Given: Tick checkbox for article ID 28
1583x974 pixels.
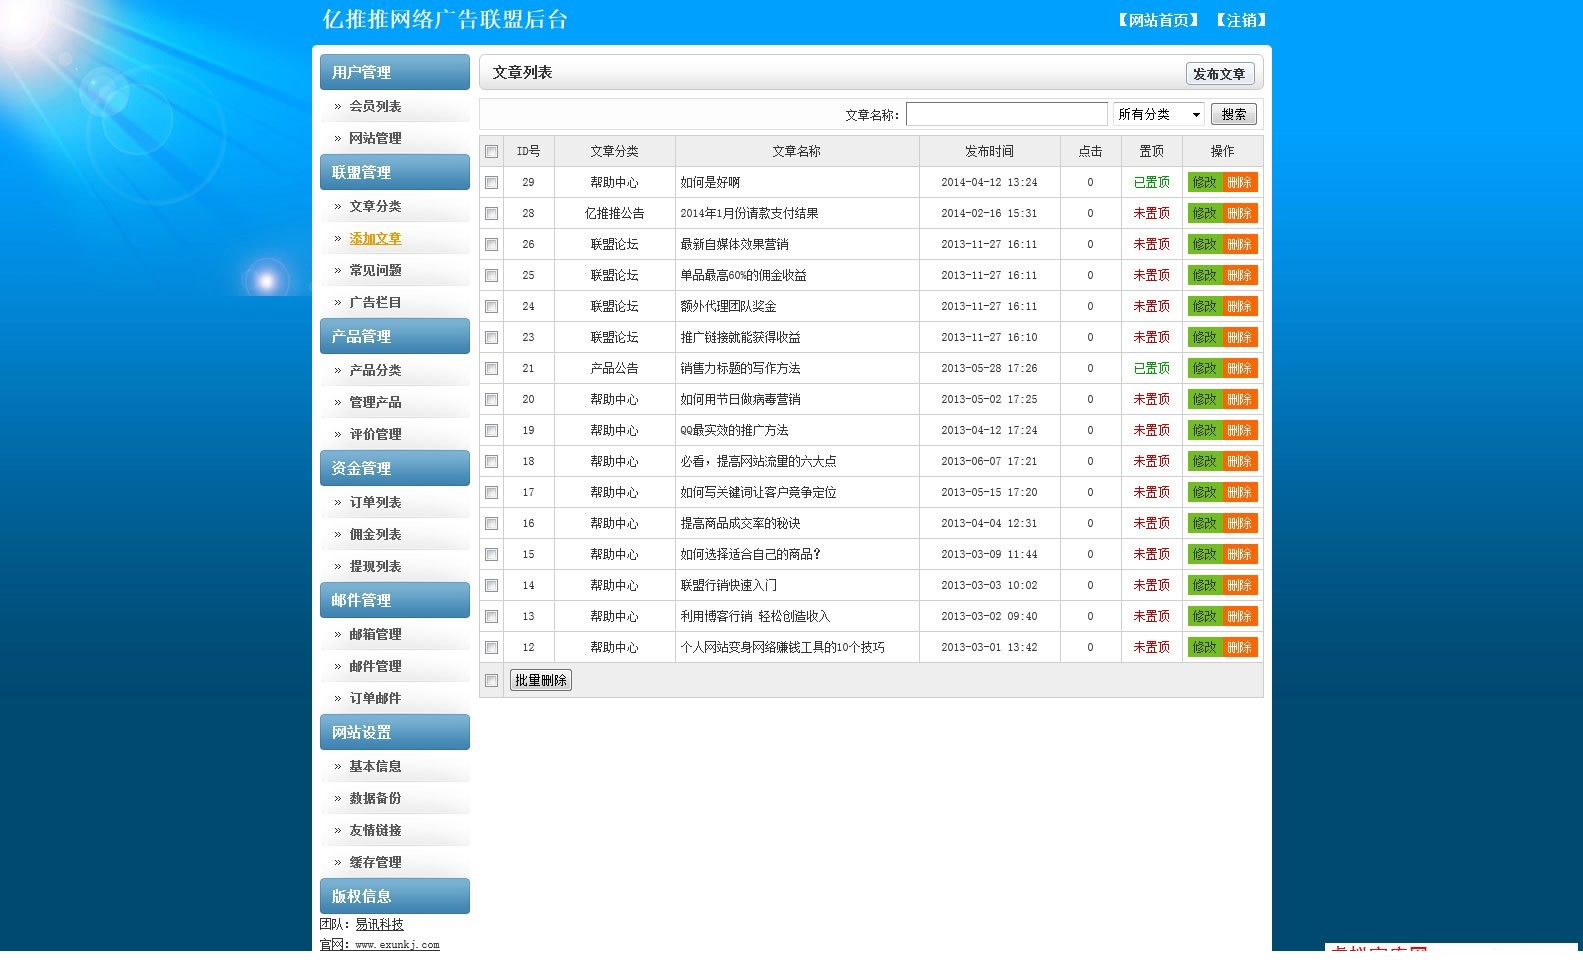Looking at the screenshot, I should pyautogui.click(x=491, y=214).
